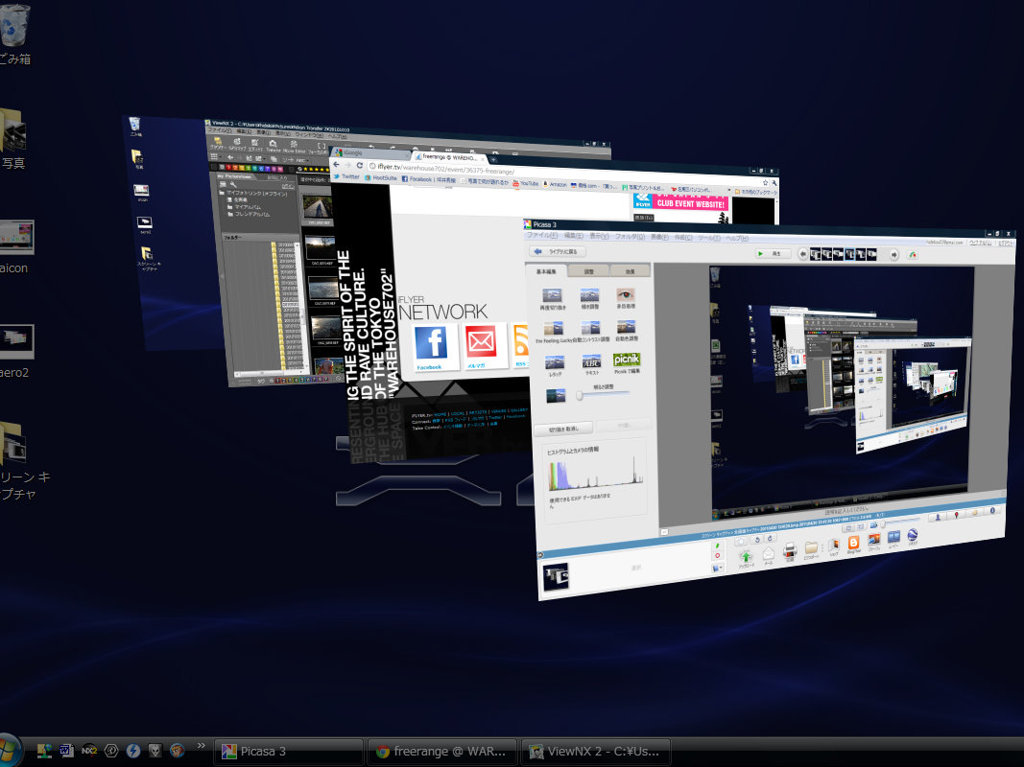1024x767 pixels.
Task: Switch to the 効果 tab in Picasa
Action: click(x=630, y=270)
